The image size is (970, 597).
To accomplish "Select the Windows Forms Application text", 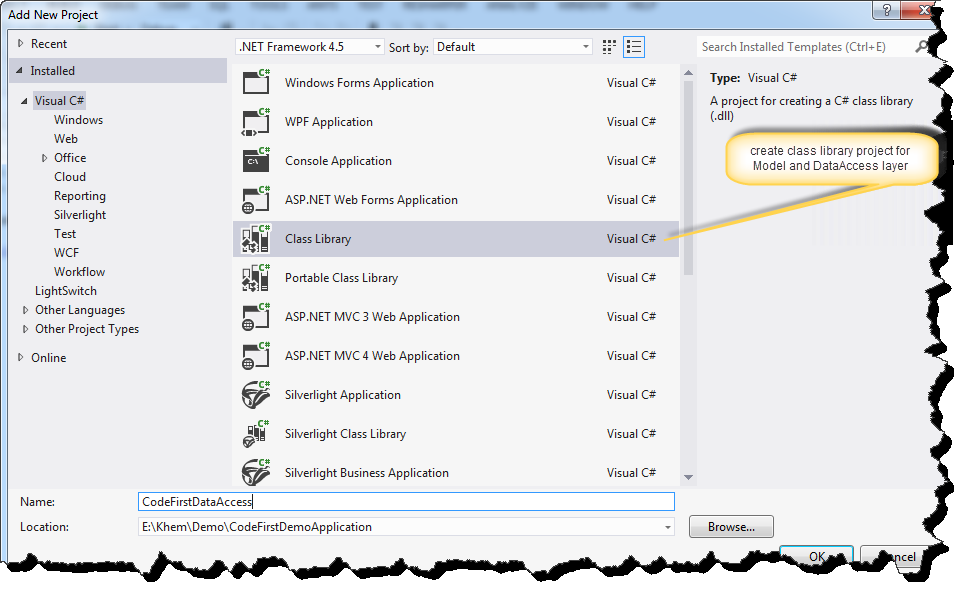I will pos(359,83).
